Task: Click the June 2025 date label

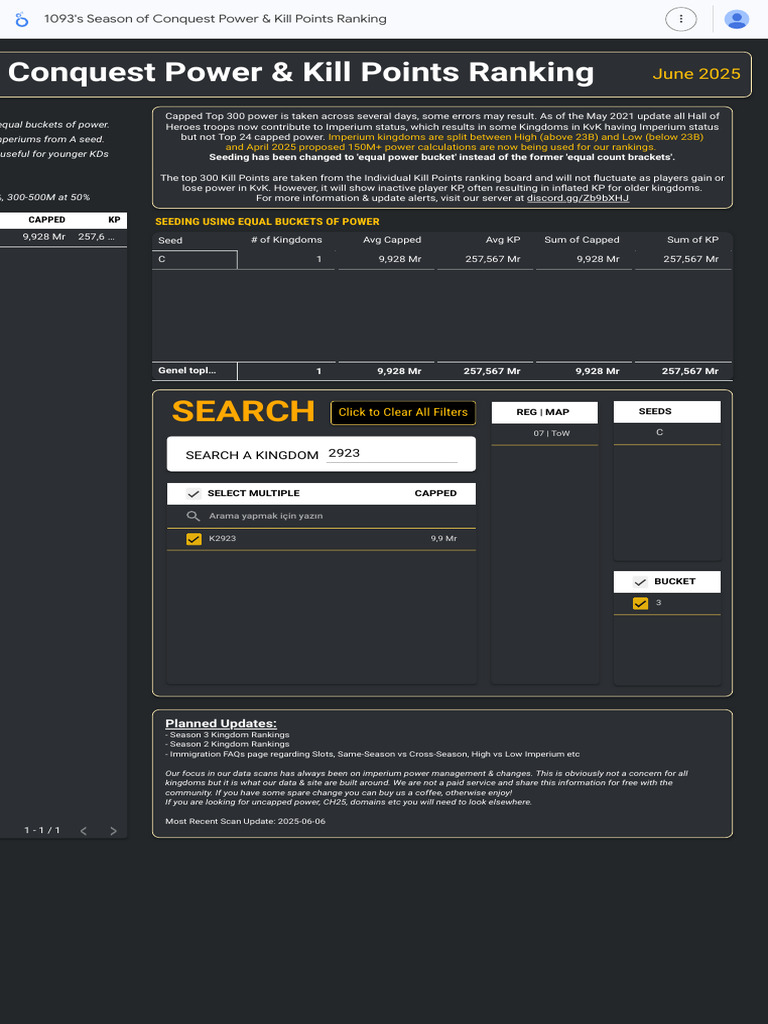Action: point(696,74)
